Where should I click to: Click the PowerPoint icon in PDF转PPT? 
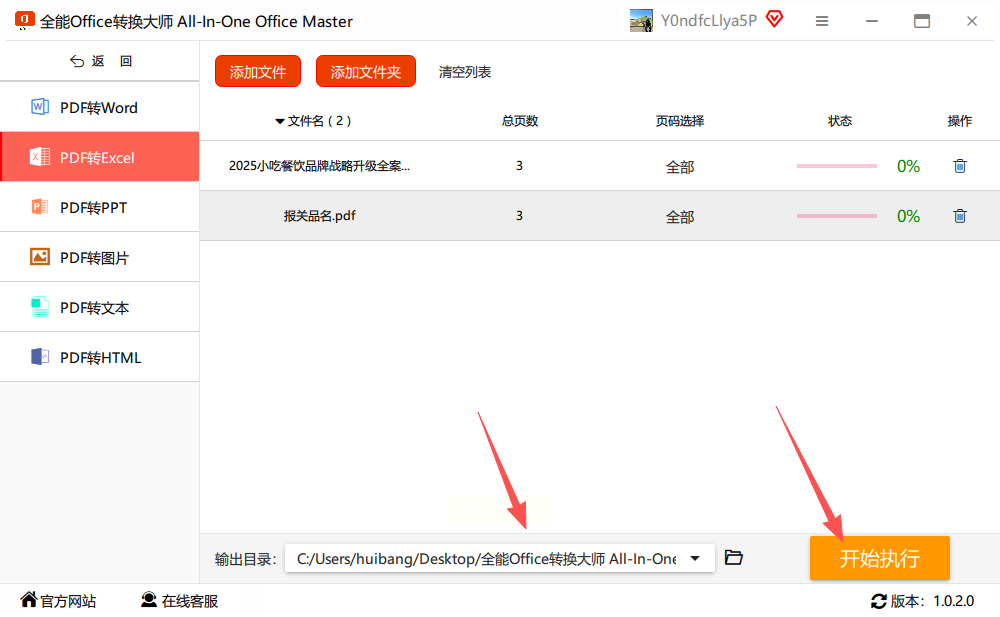[x=40, y=207]
